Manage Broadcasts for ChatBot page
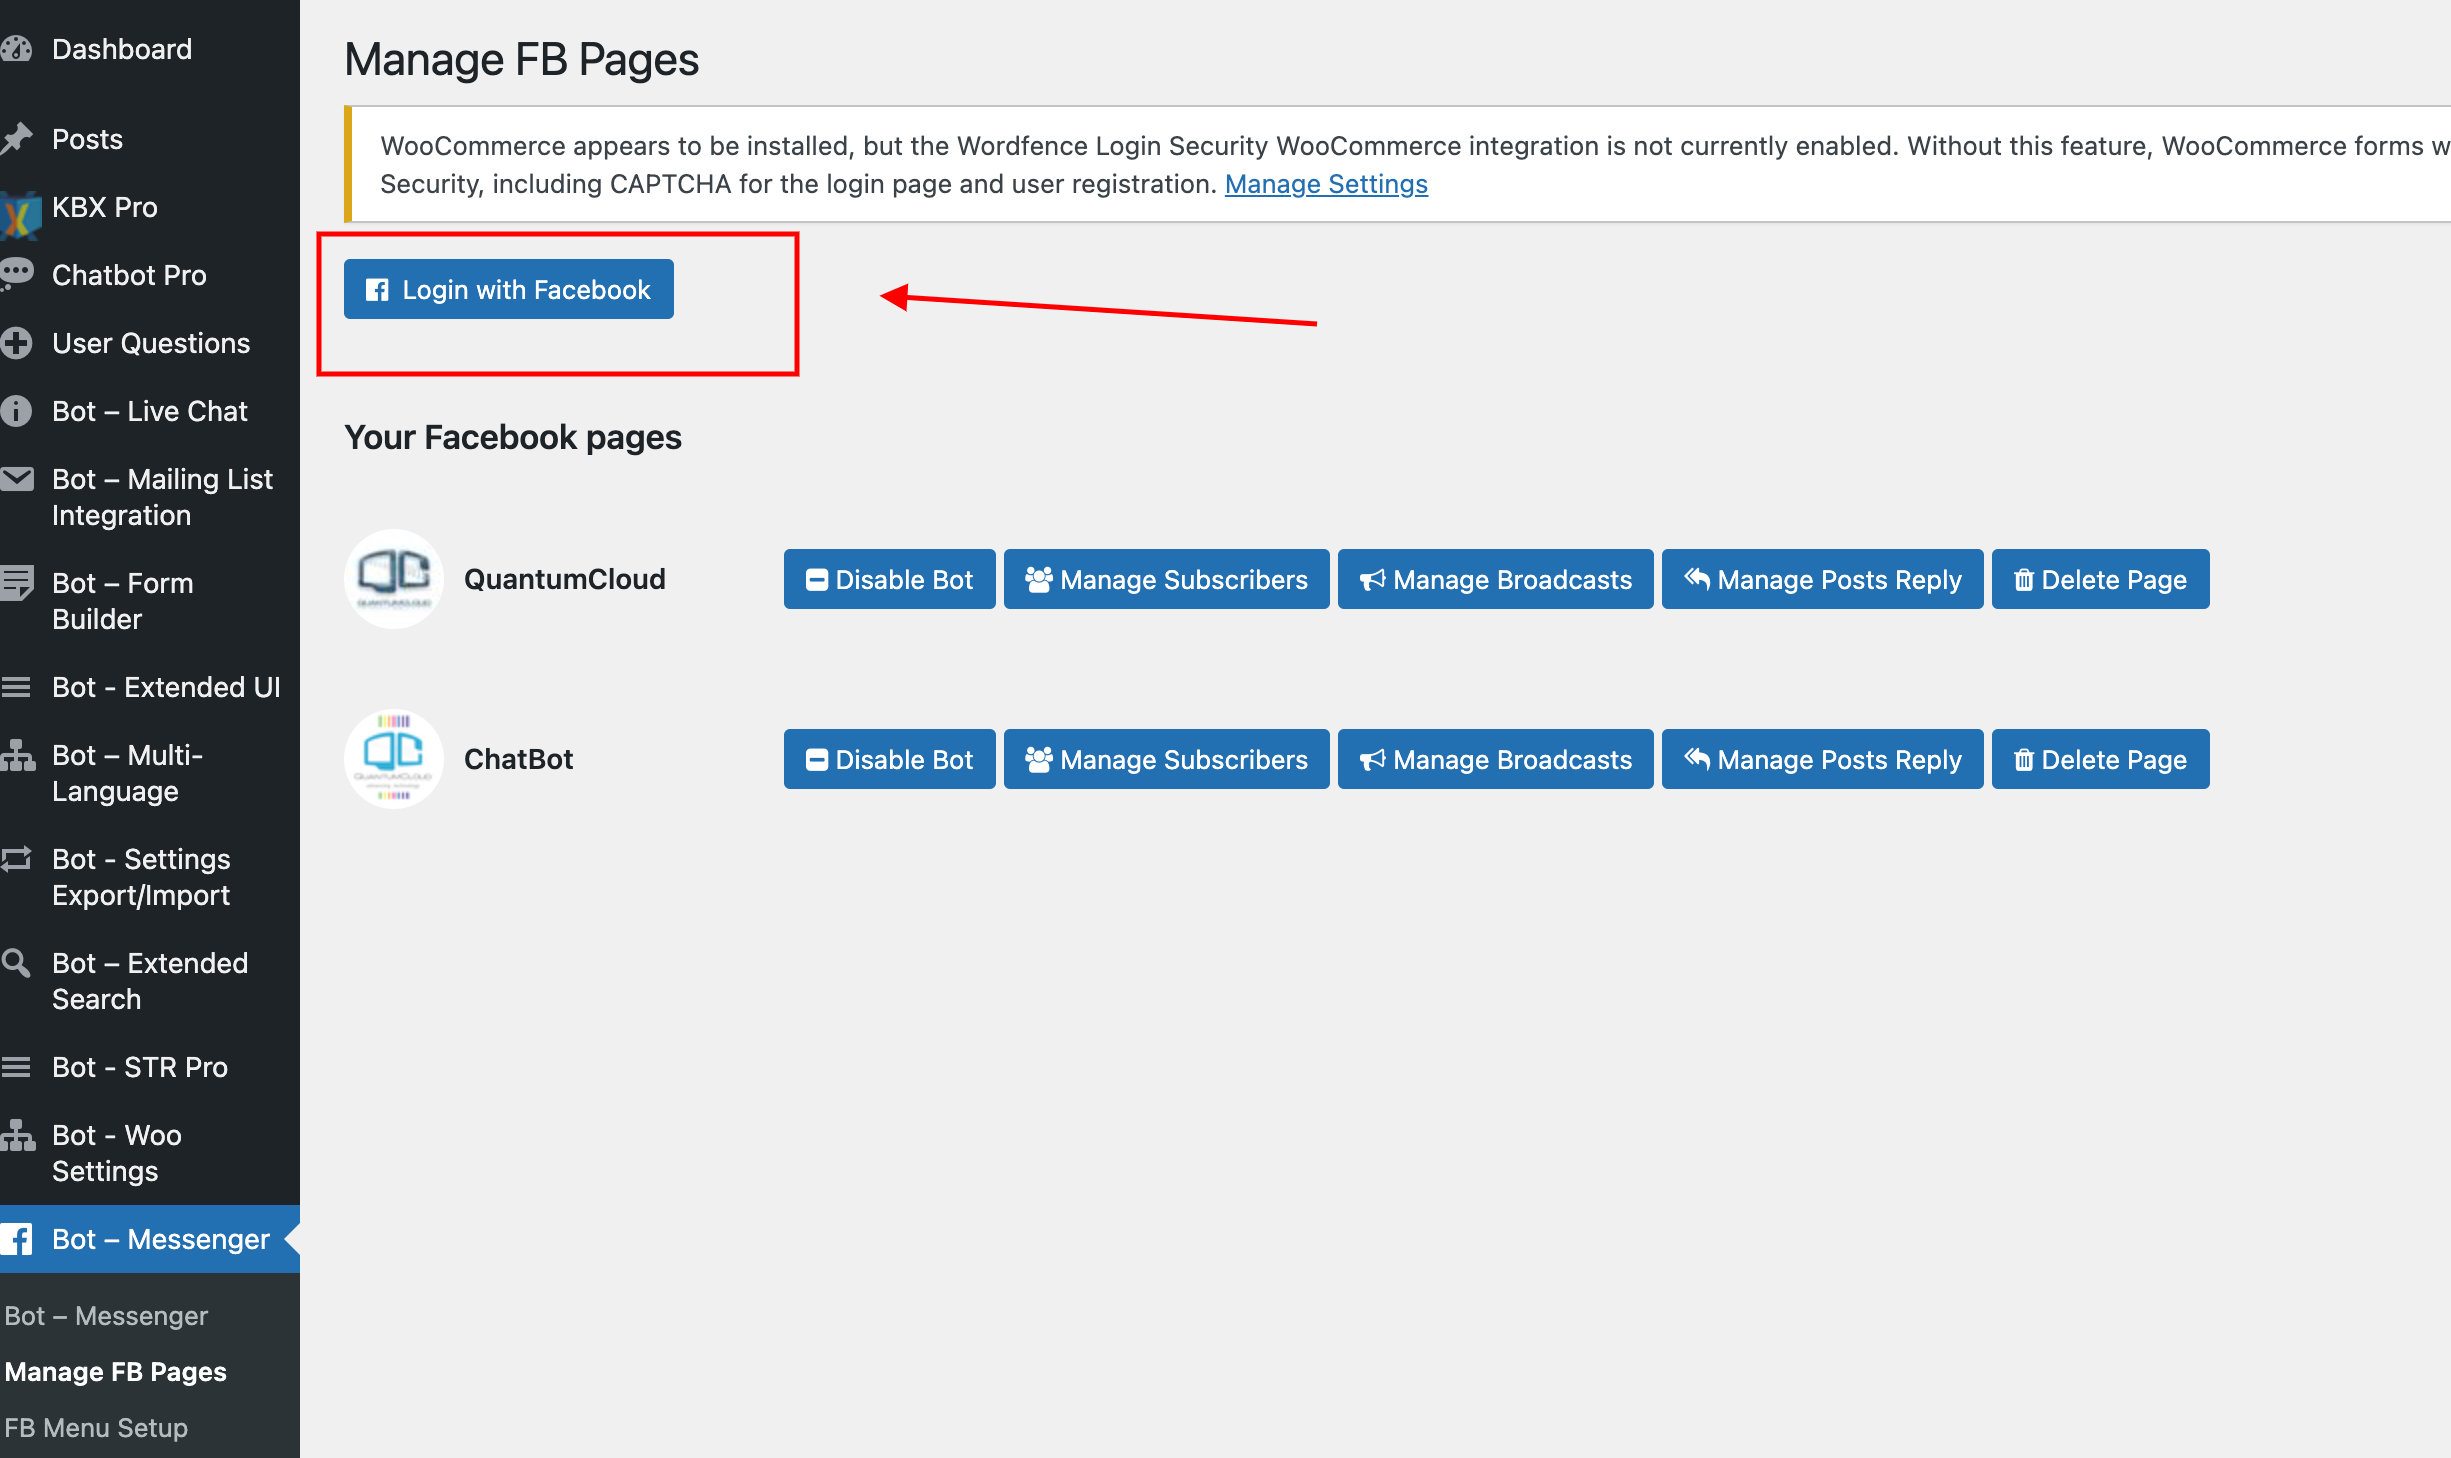The width and height of the screenshot is (2451, 1458). click(x=1496, y=759)
